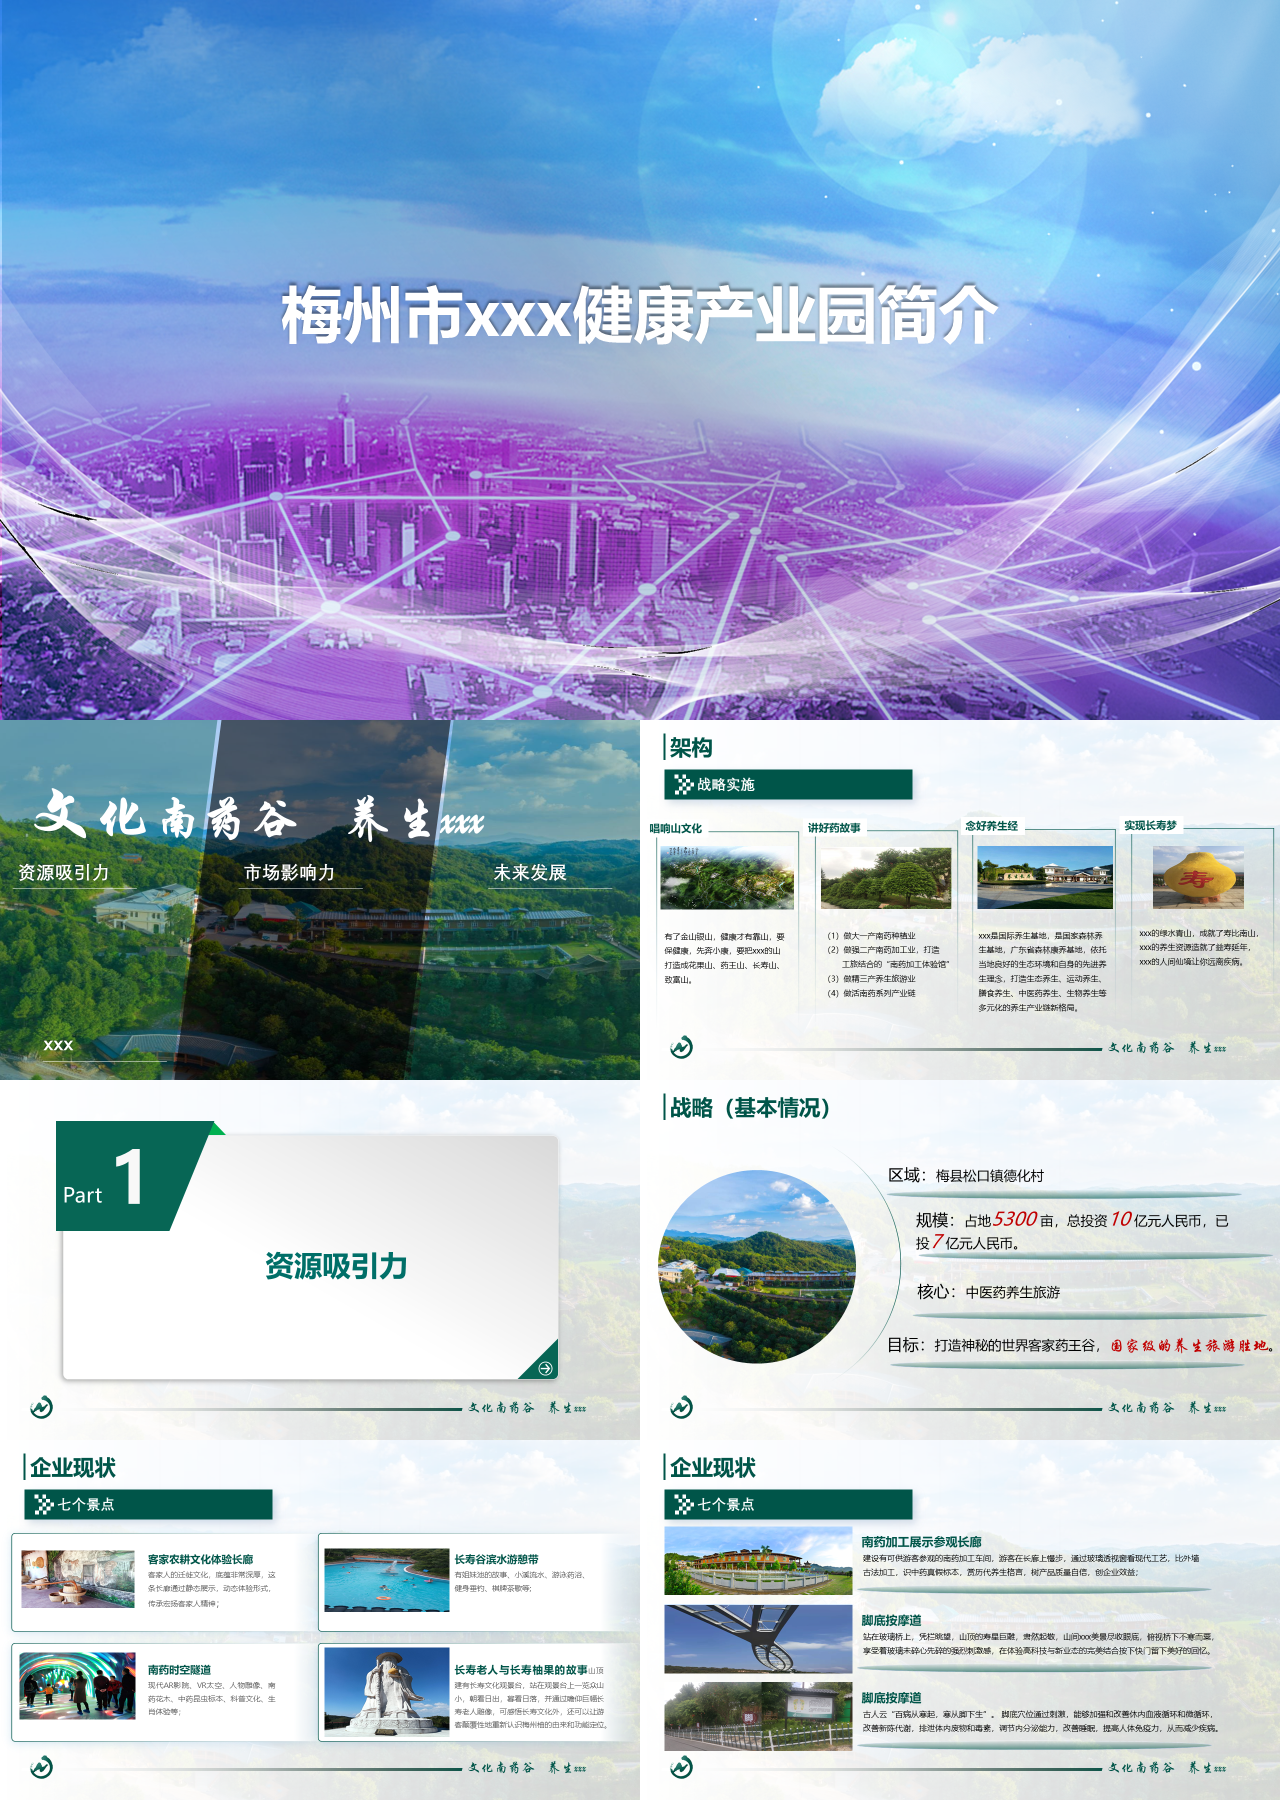Open the glass bridge photo
The image size is (1280, 1800).
pyautogui.click(x=758, y=1639)
